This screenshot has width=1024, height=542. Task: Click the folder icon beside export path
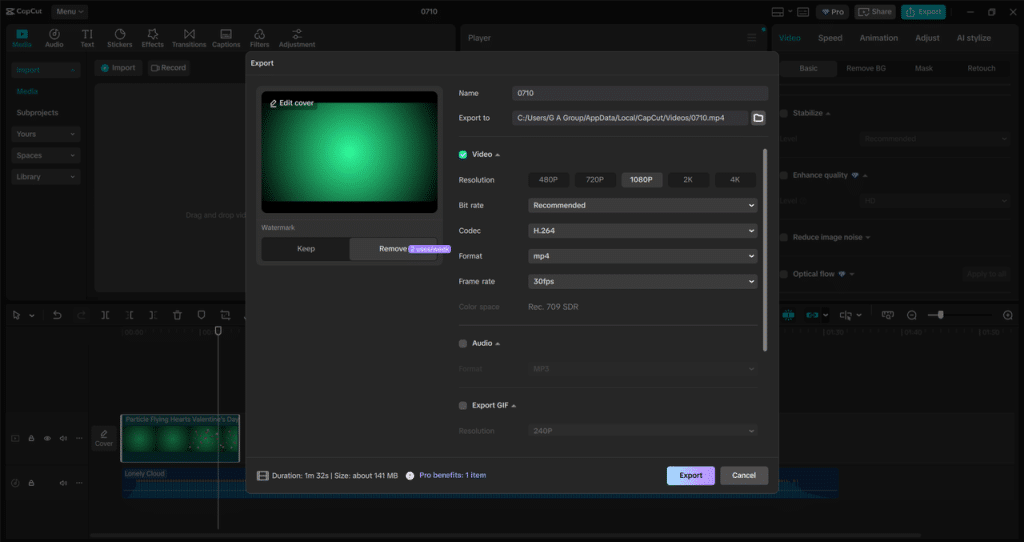758,118
